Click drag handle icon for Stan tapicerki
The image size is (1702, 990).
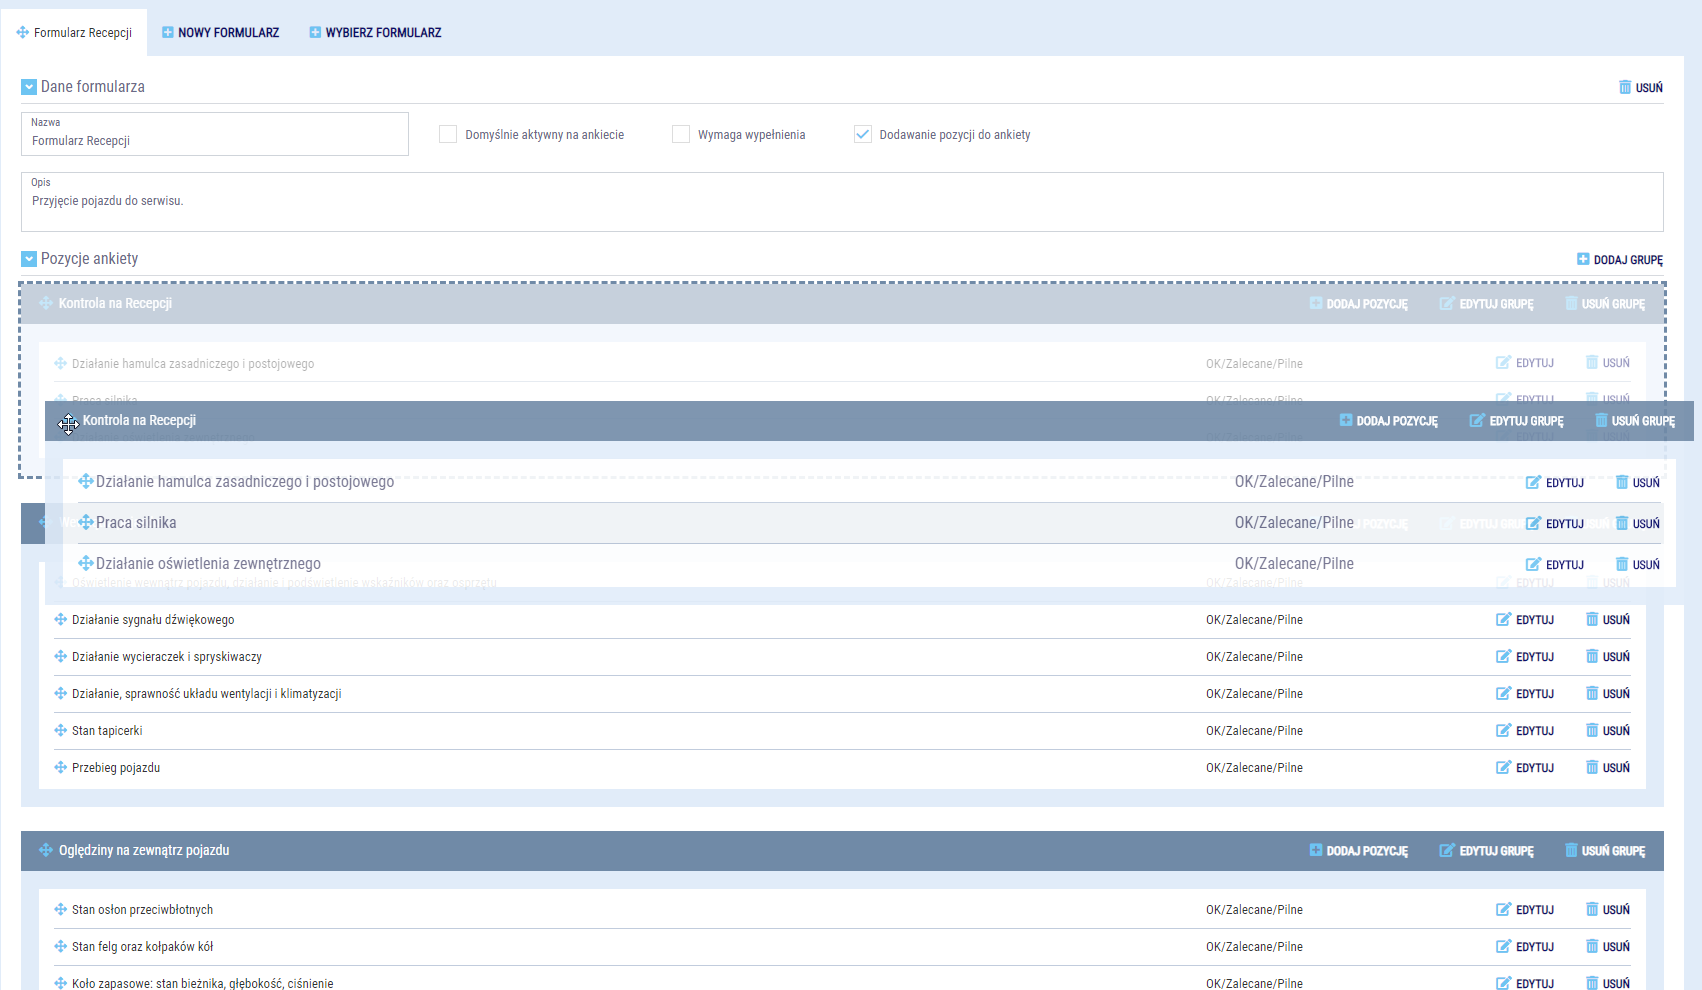(61, 731)
